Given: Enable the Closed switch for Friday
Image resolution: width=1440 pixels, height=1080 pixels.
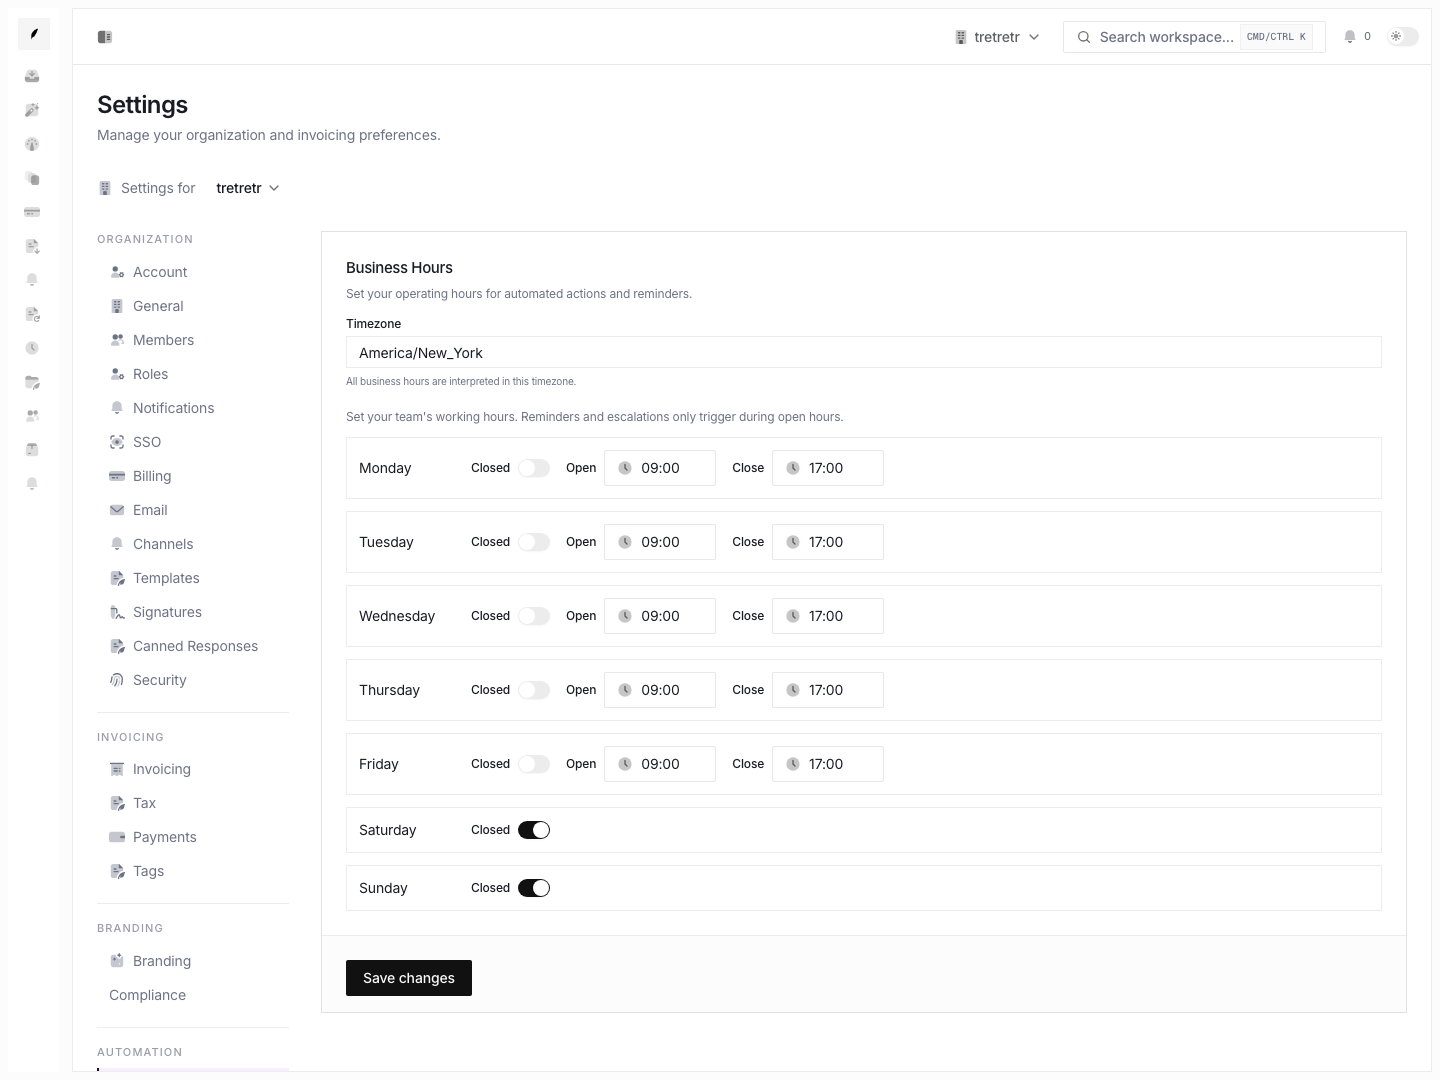Looking at the screenshot, I should 534,764.
